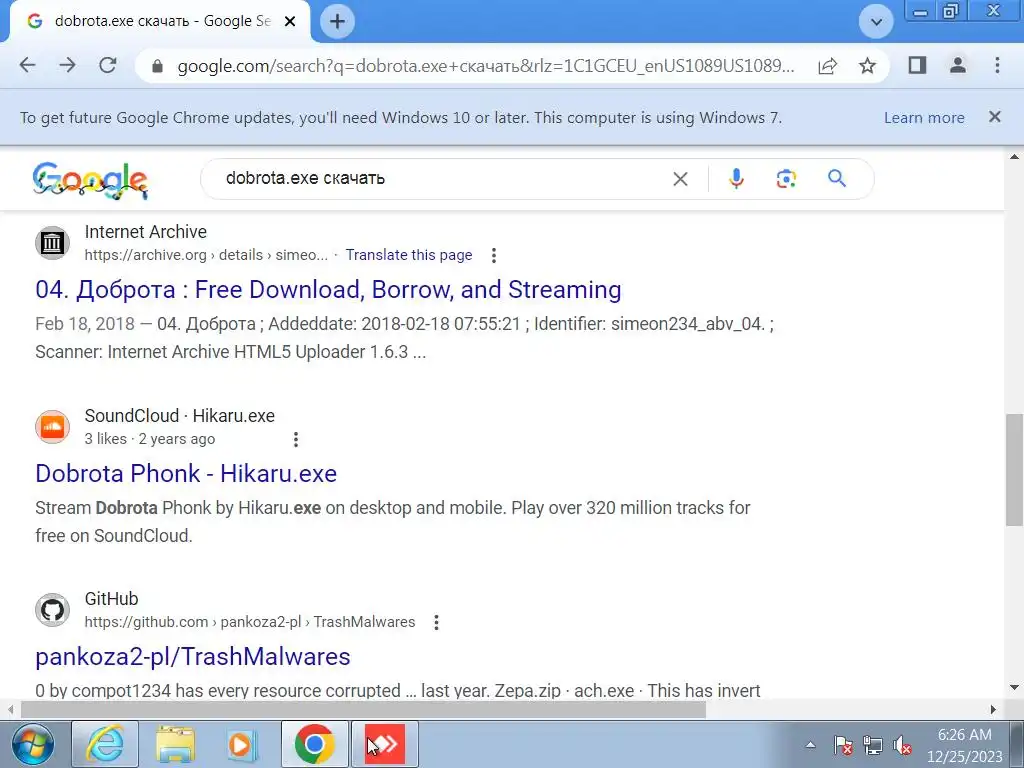Viewport: 1024px width, 768px height.
Task: Go to Google home via the logo
Action: pyautogui.click(x=90, y=180)
